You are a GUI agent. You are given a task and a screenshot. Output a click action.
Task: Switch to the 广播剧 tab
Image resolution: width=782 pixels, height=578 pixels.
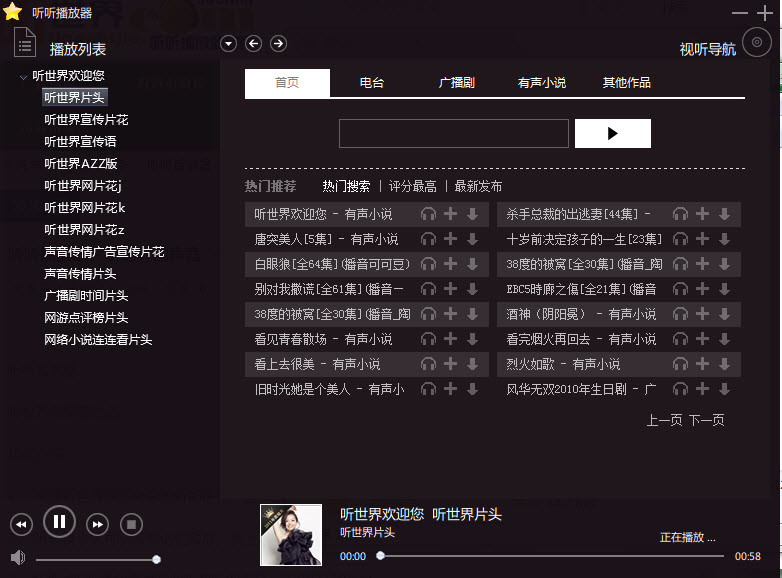click(x=456, y=83)
